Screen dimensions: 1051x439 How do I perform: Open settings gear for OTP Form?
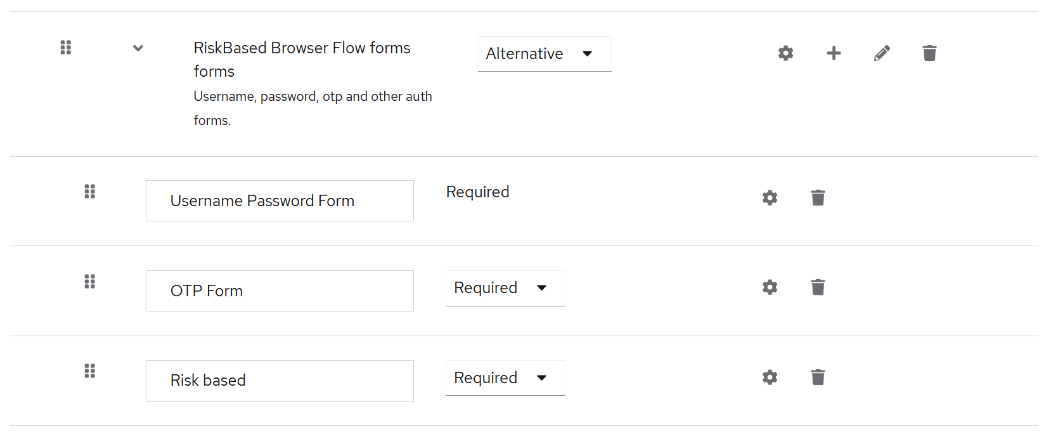pos(770,288)
